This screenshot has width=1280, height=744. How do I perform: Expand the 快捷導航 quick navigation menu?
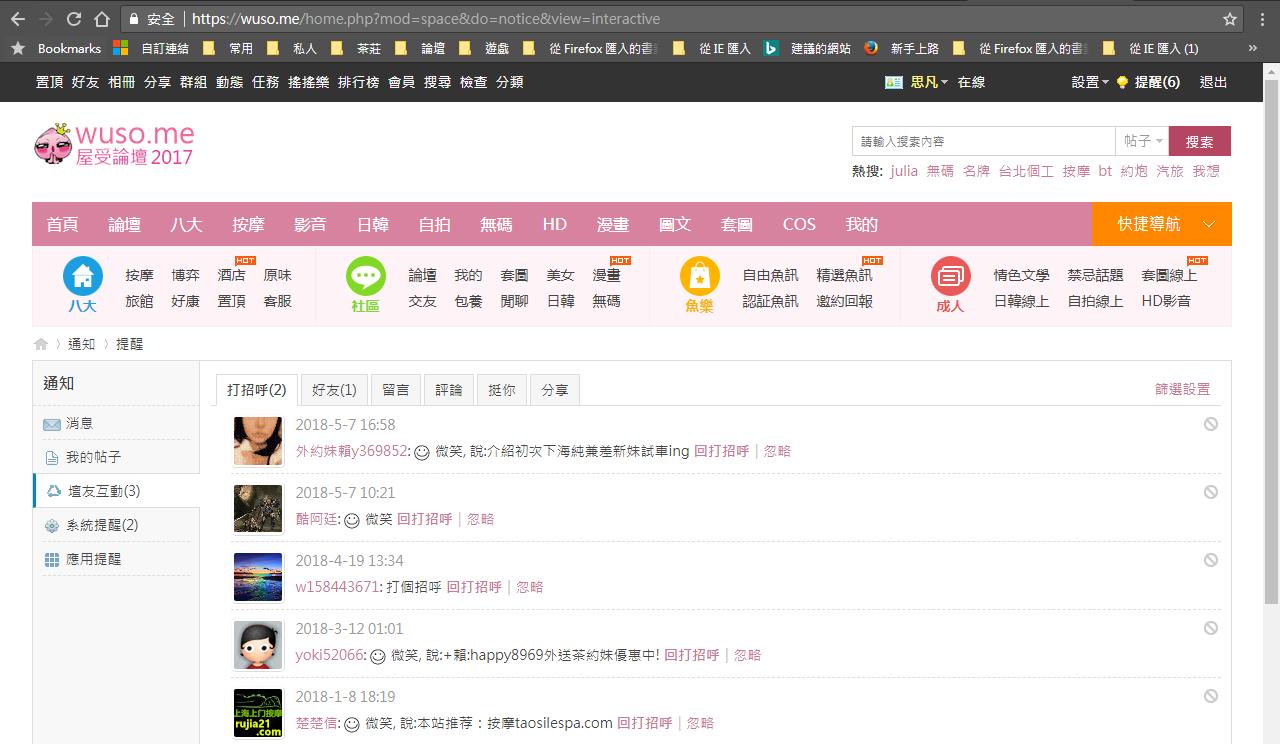pos(1161,224)
